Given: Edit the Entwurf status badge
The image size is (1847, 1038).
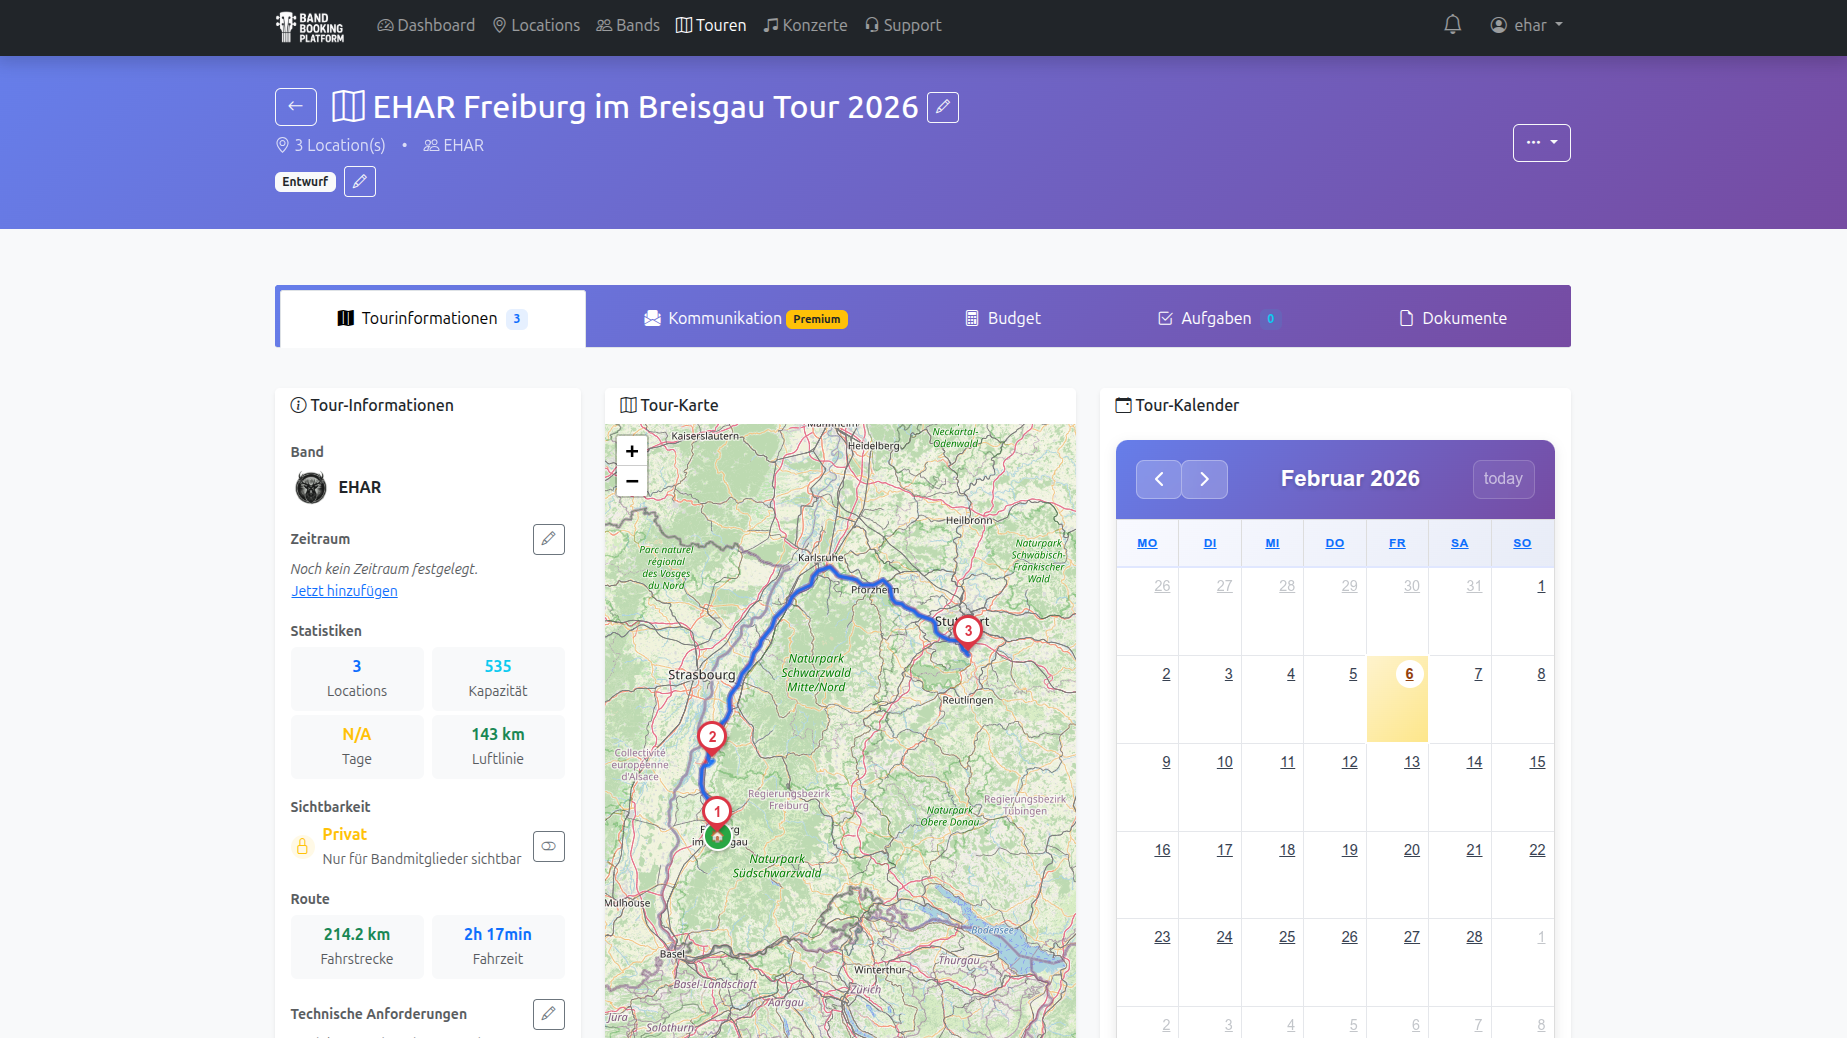Looking at the screenshot, I should [359, 181].
